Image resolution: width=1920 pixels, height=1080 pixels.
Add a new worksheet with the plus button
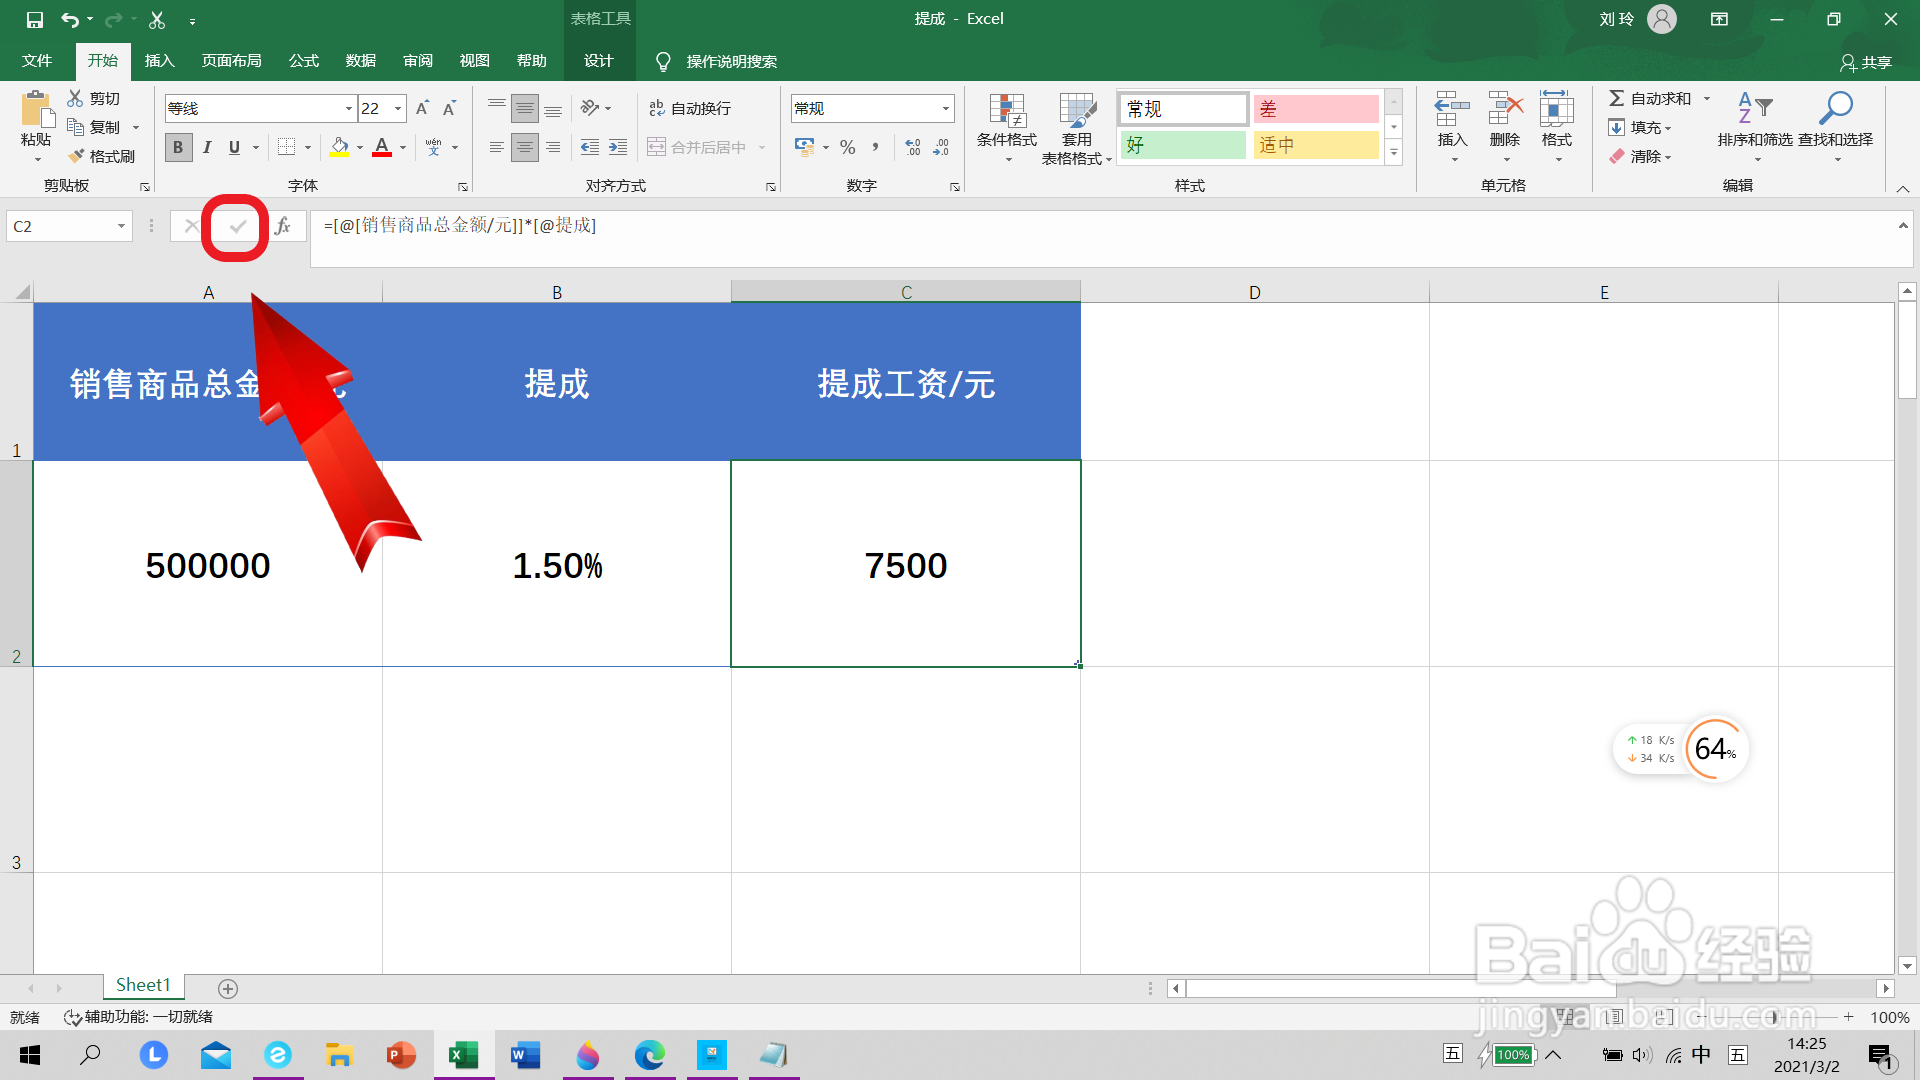point(228,988)
